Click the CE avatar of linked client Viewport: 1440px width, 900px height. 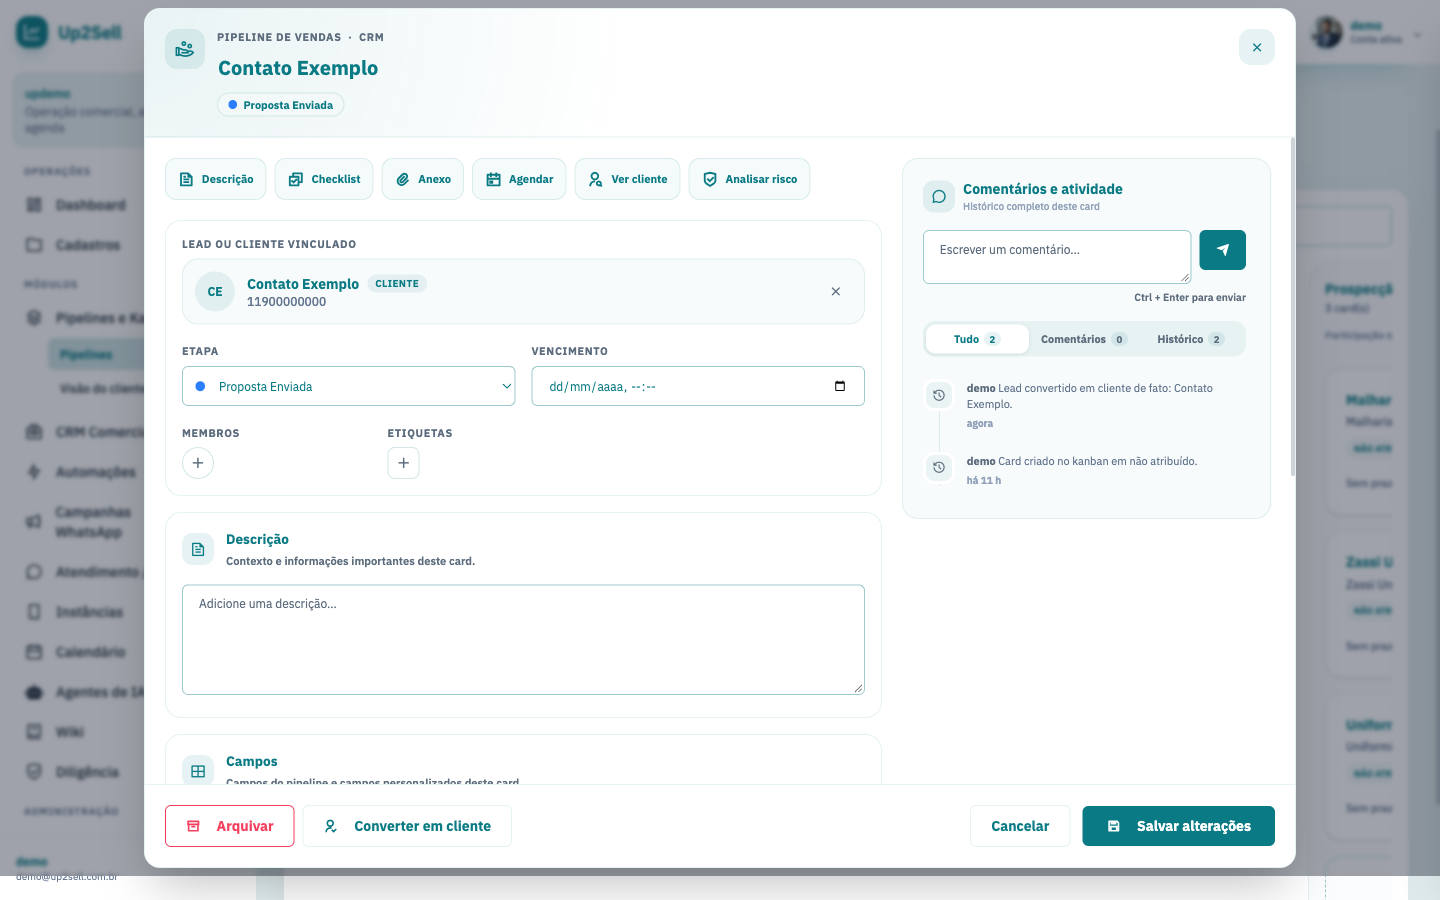click(x=215, y=292)
